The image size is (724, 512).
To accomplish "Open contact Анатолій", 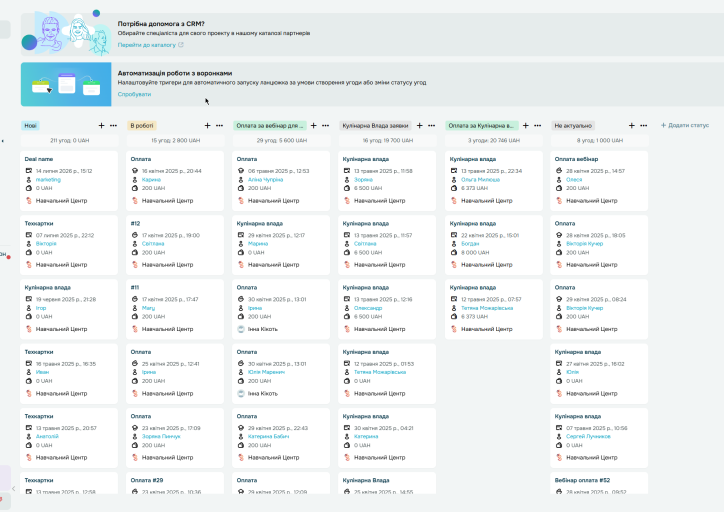I will point(47,436).
